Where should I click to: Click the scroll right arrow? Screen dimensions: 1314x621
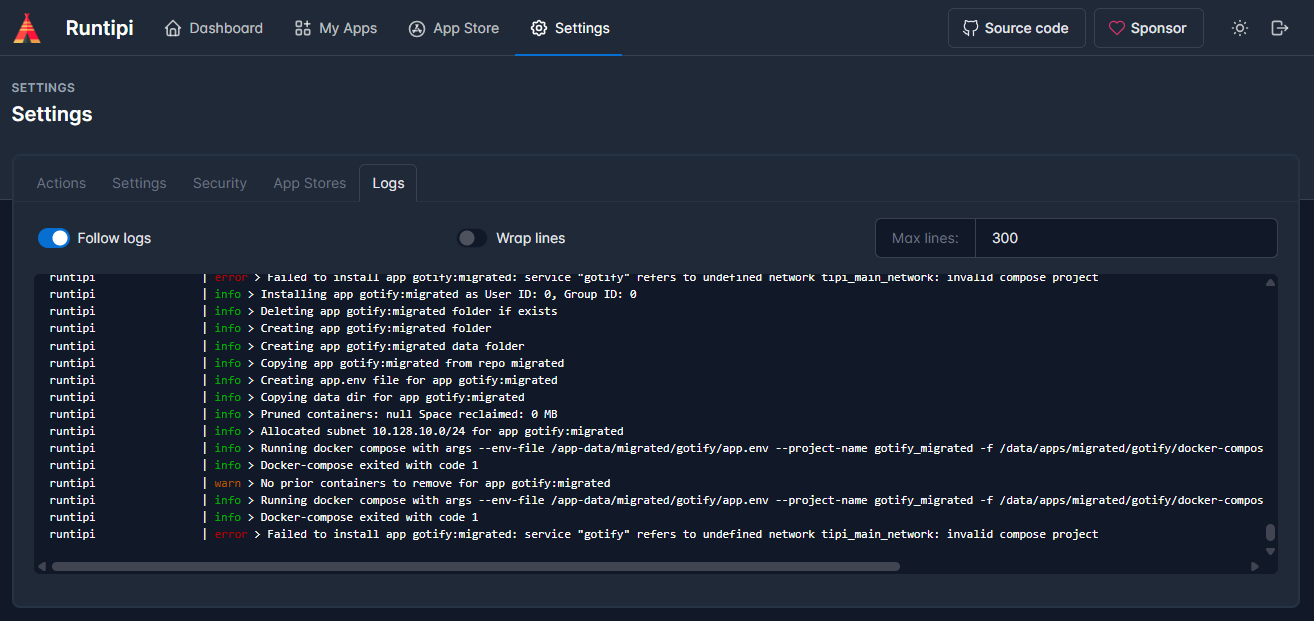click(1254, 566)
